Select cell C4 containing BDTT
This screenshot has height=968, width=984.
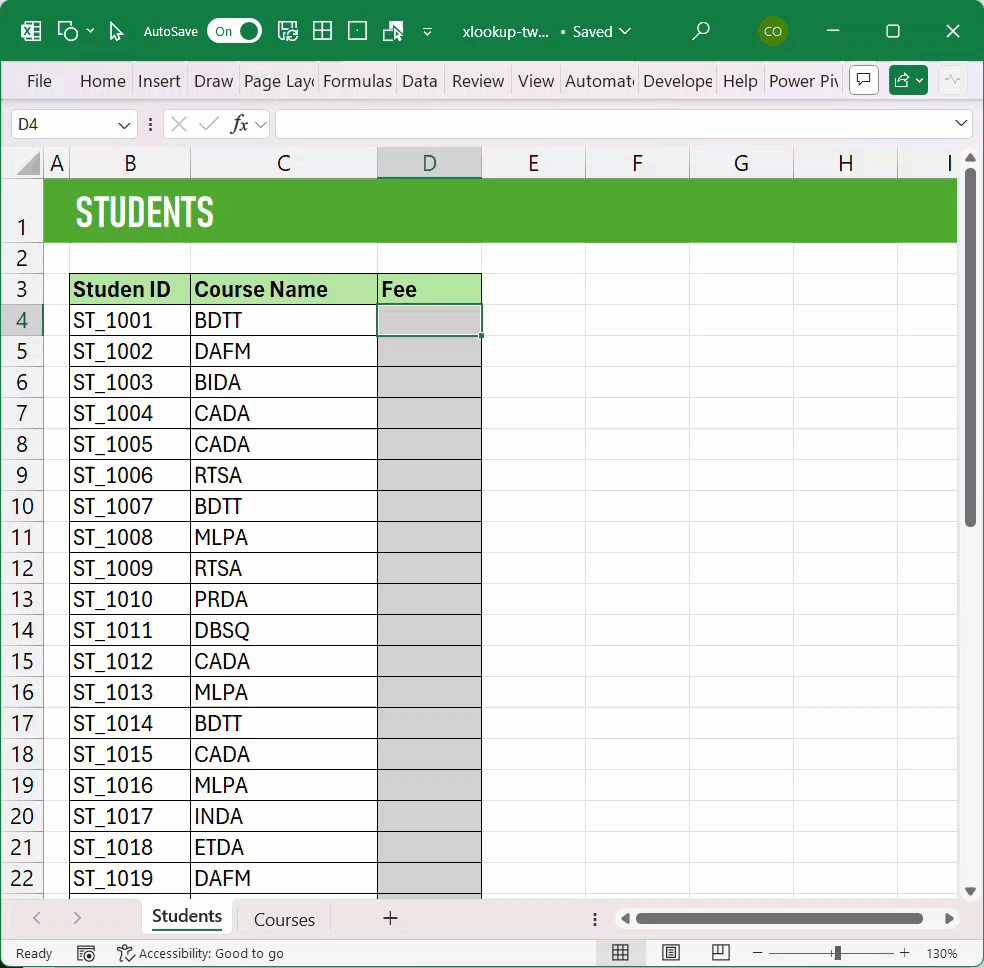[284, 321]
